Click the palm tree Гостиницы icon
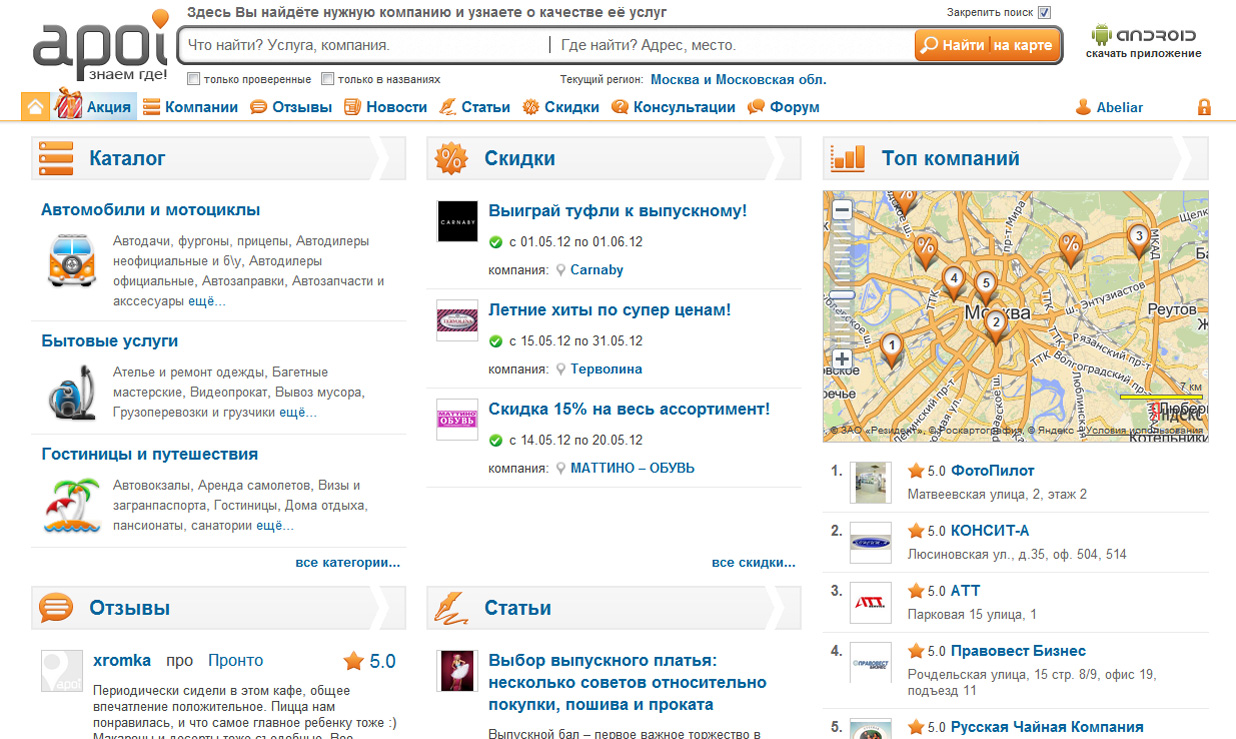The height and width of the screenshot is (739, 1236). pyautogui.click(x=72, y=506)
